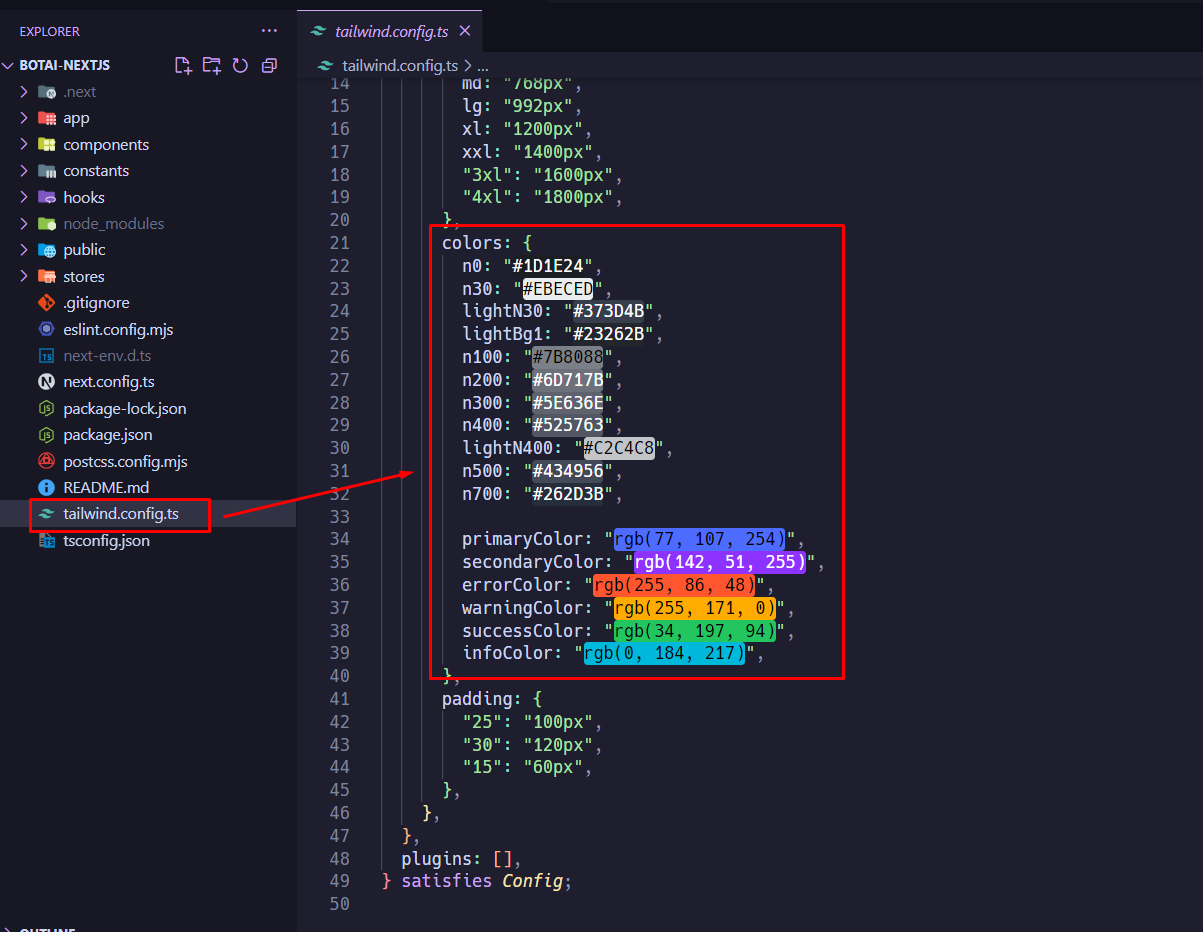Screen dimensions: 1203x932
Task: Click the node_modules folder icon
Action: tap(46, 224)
